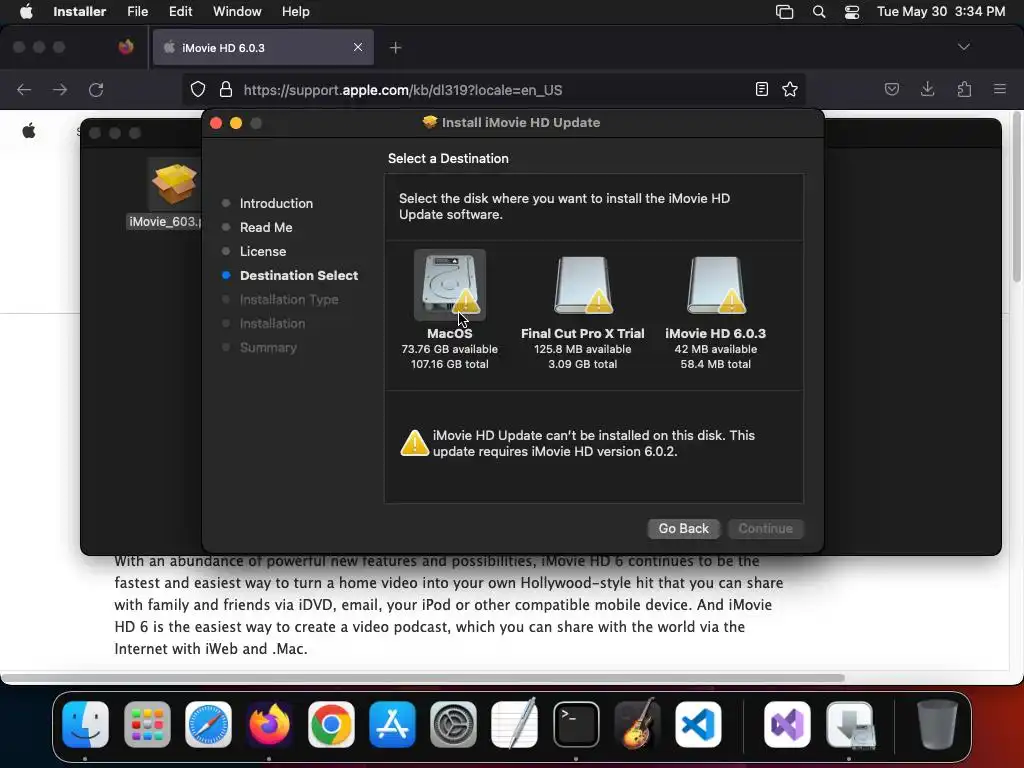Open a new browser tab
The image size is (1024, 768).
point(395,48)
